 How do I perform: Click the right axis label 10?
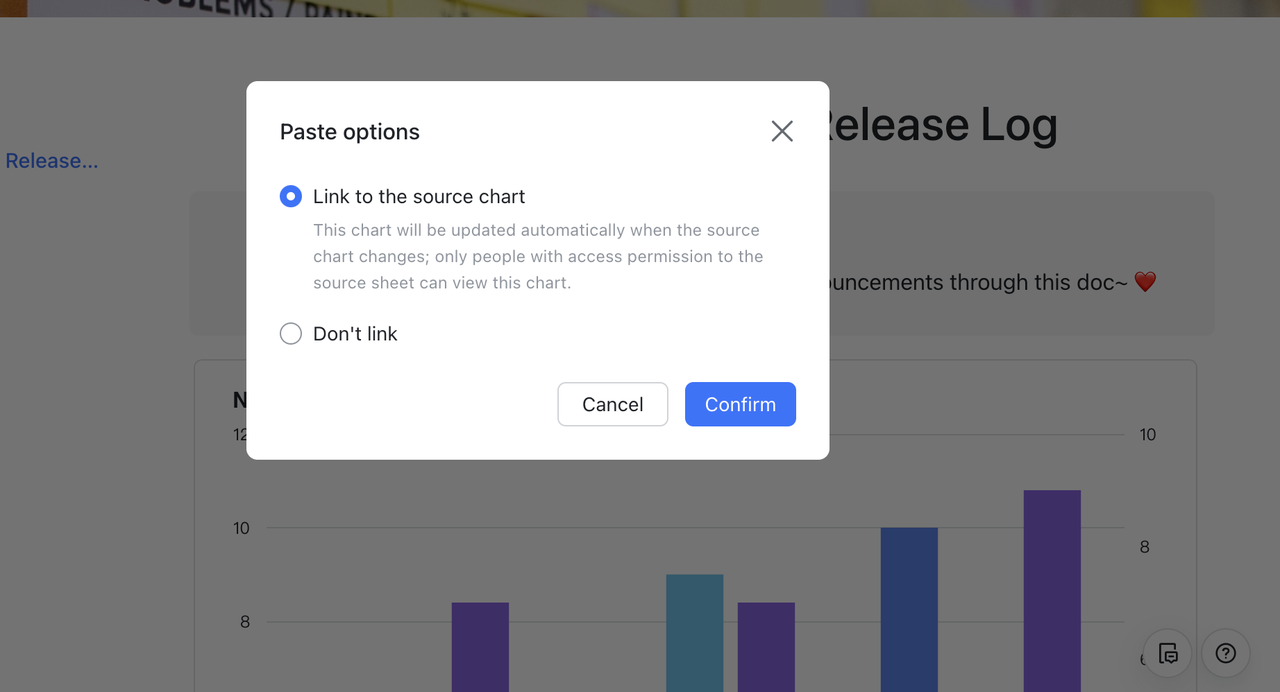1147,435
